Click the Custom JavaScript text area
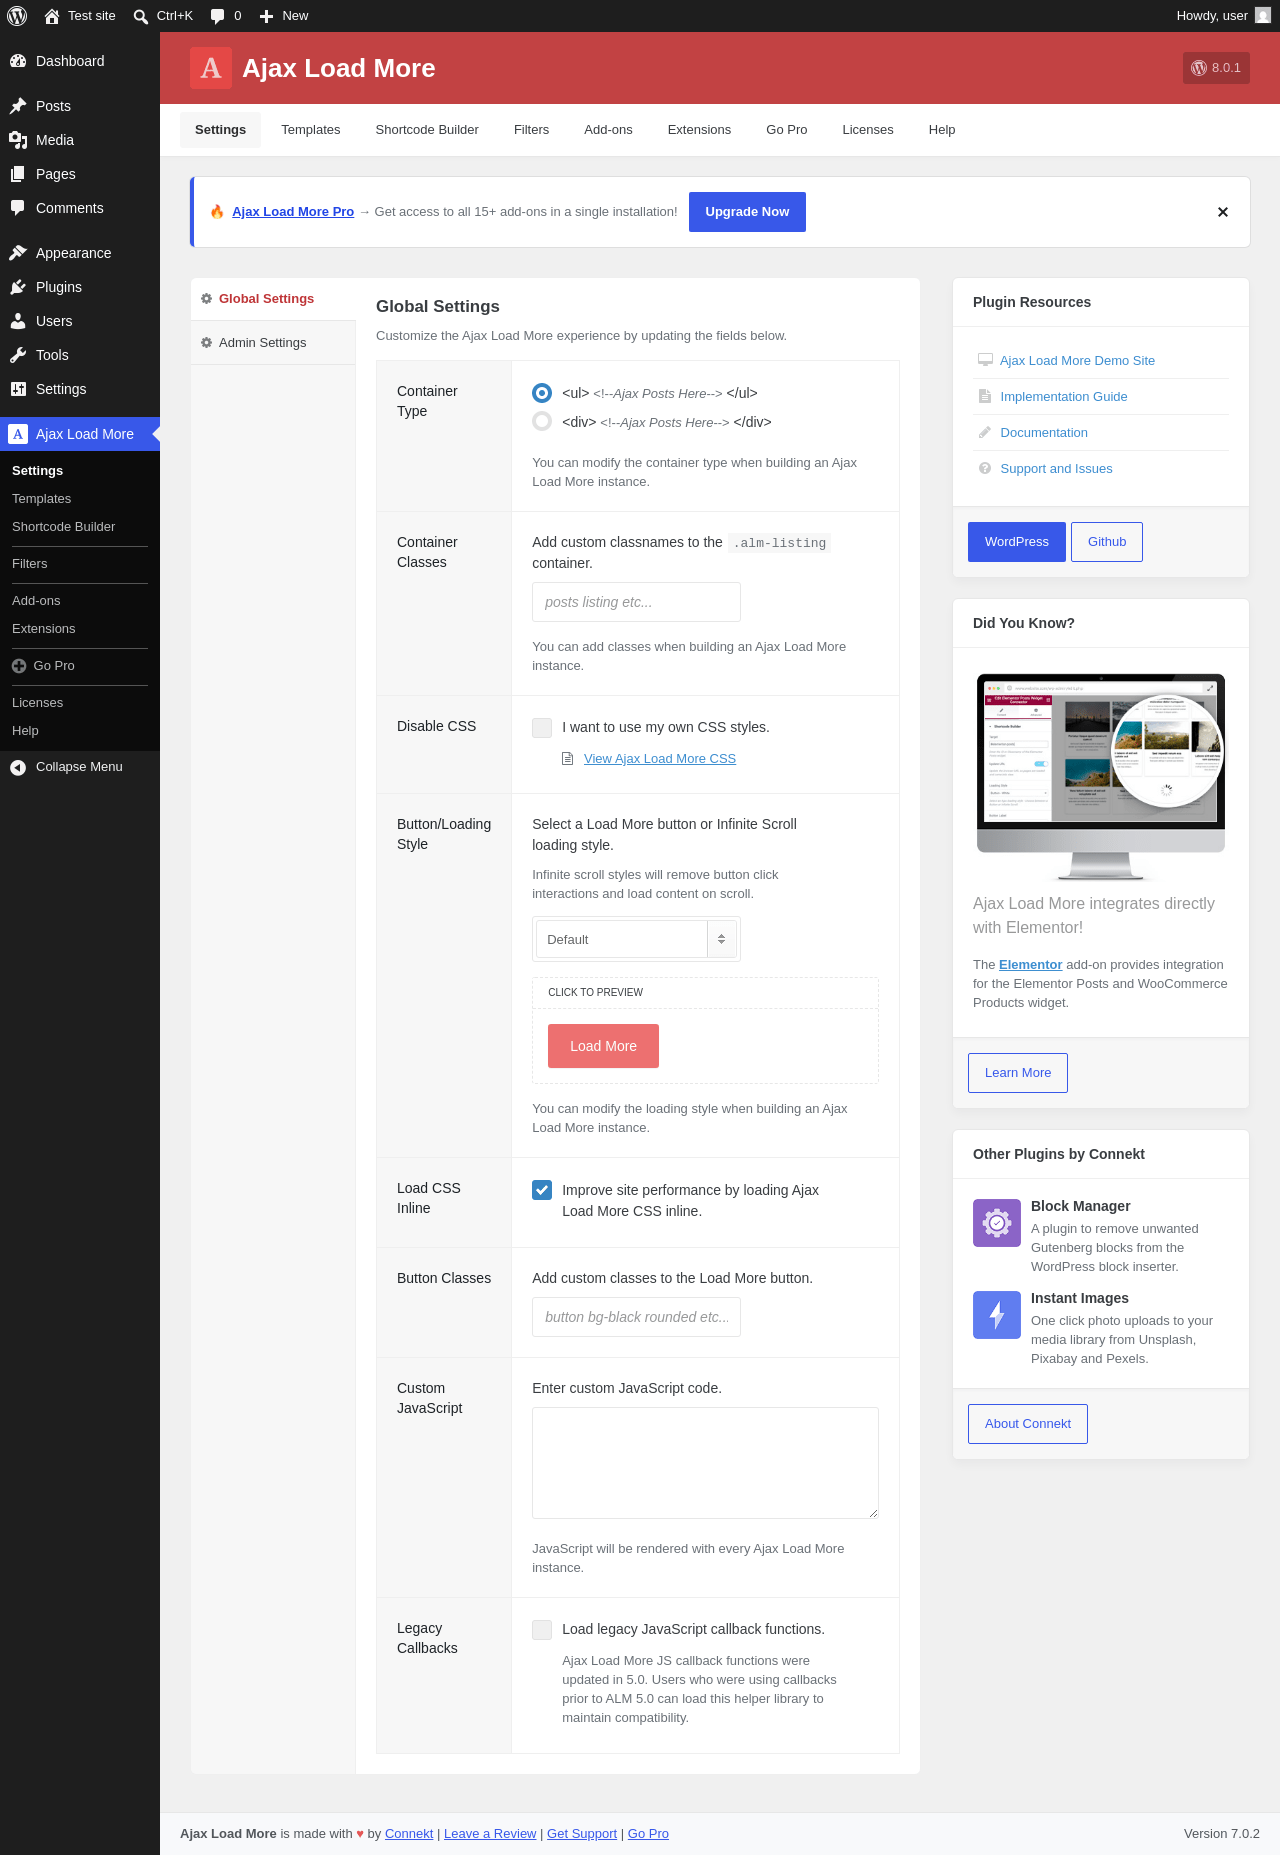This screenshot has width=1280, height=1855. coord(705,1463)
